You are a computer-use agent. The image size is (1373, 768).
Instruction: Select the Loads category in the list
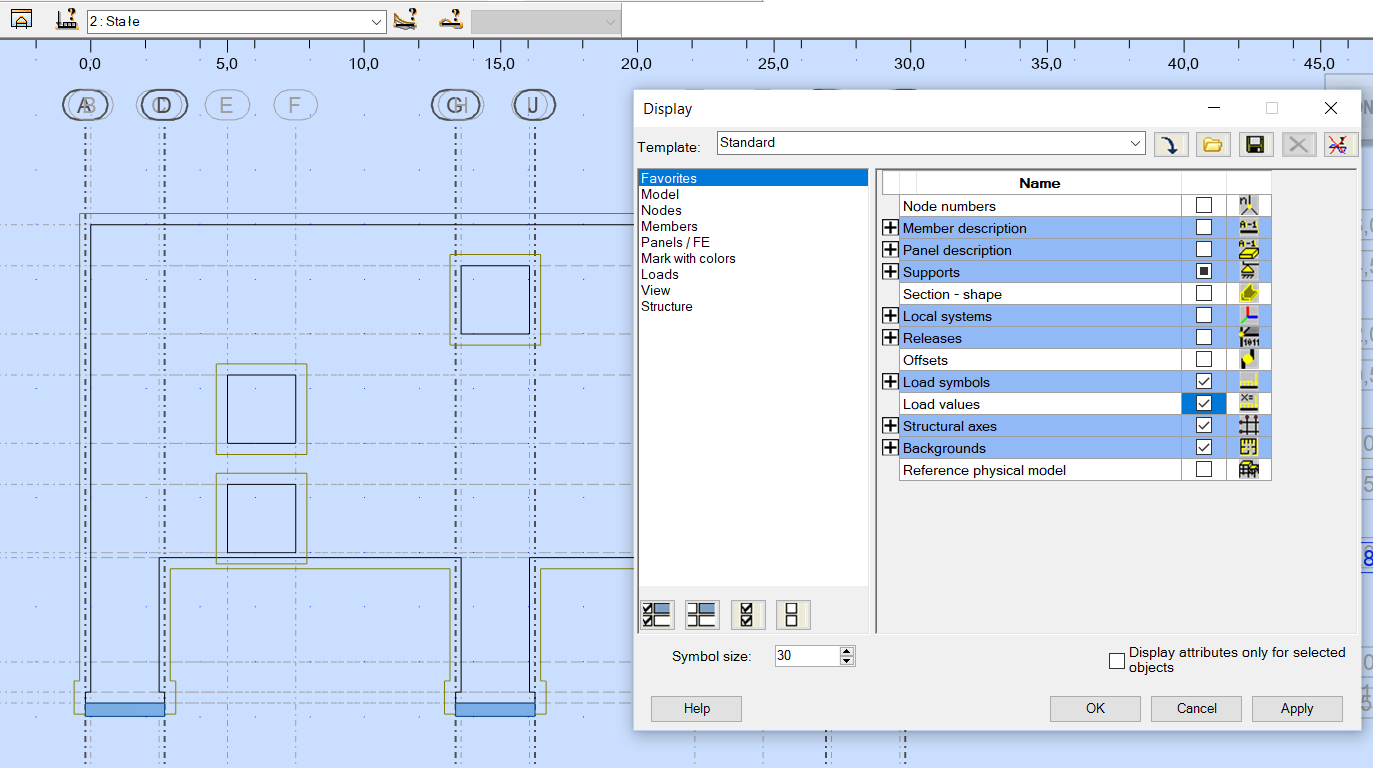click(x=660, y=274)
